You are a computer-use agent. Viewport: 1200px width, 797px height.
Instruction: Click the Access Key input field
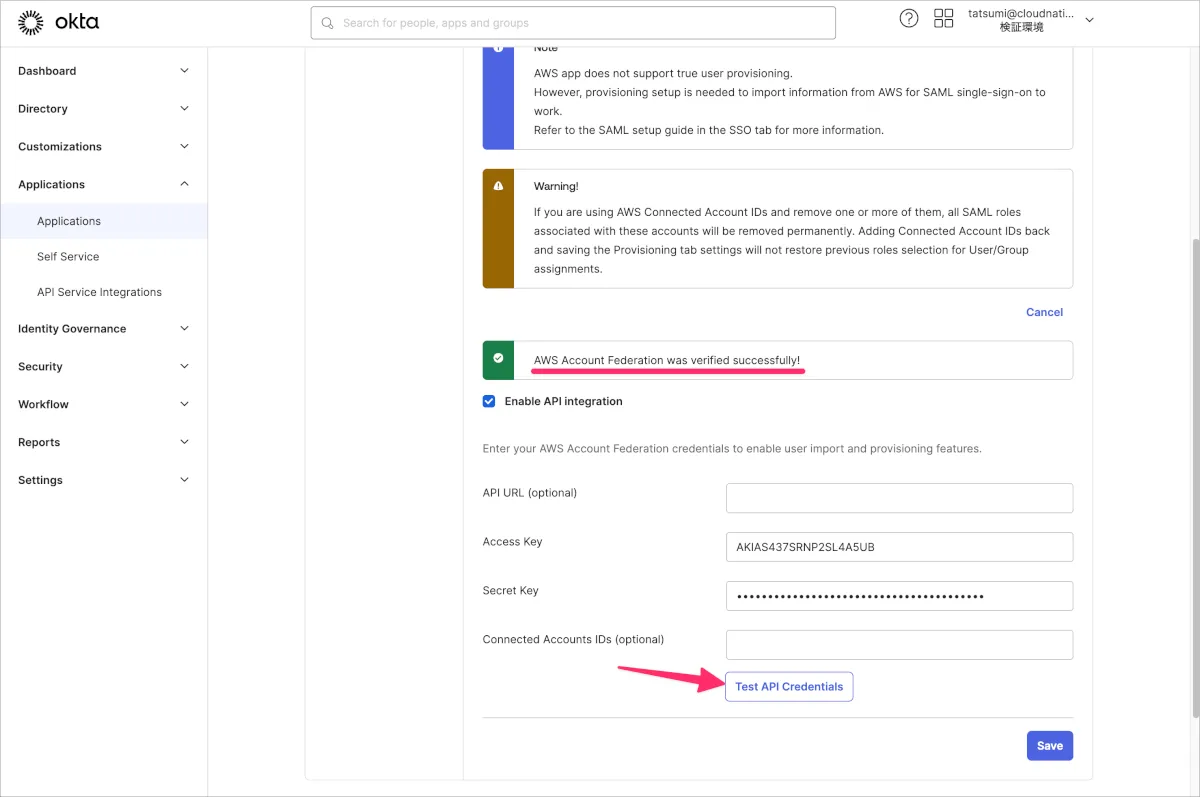(899, 547)
